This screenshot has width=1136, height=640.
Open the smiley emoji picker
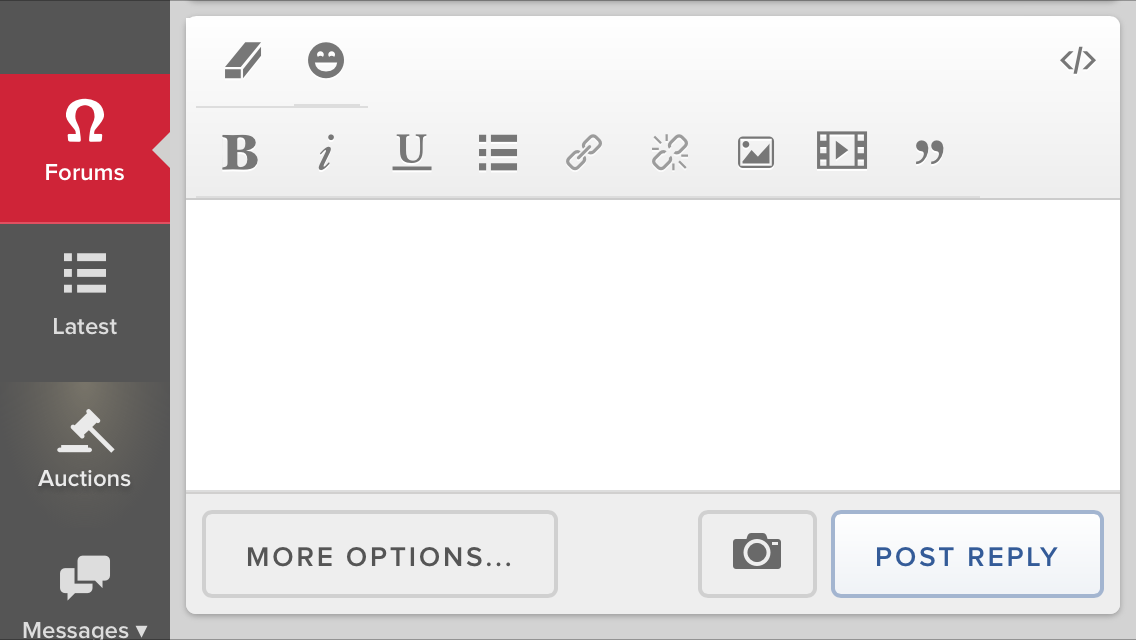point(326,61)
